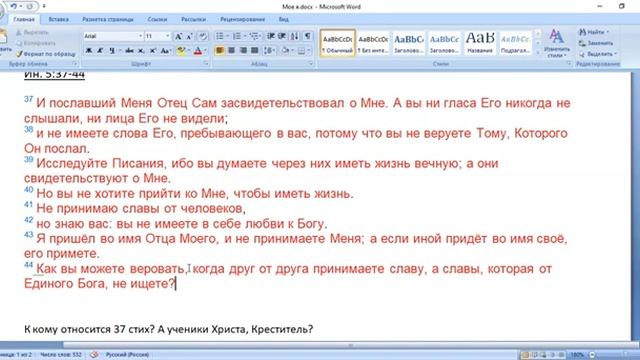This screenshot has height=360, width=640.
Task: Switch to the Вставка tab
Action: pyautogui.click(x=58, y=19)
